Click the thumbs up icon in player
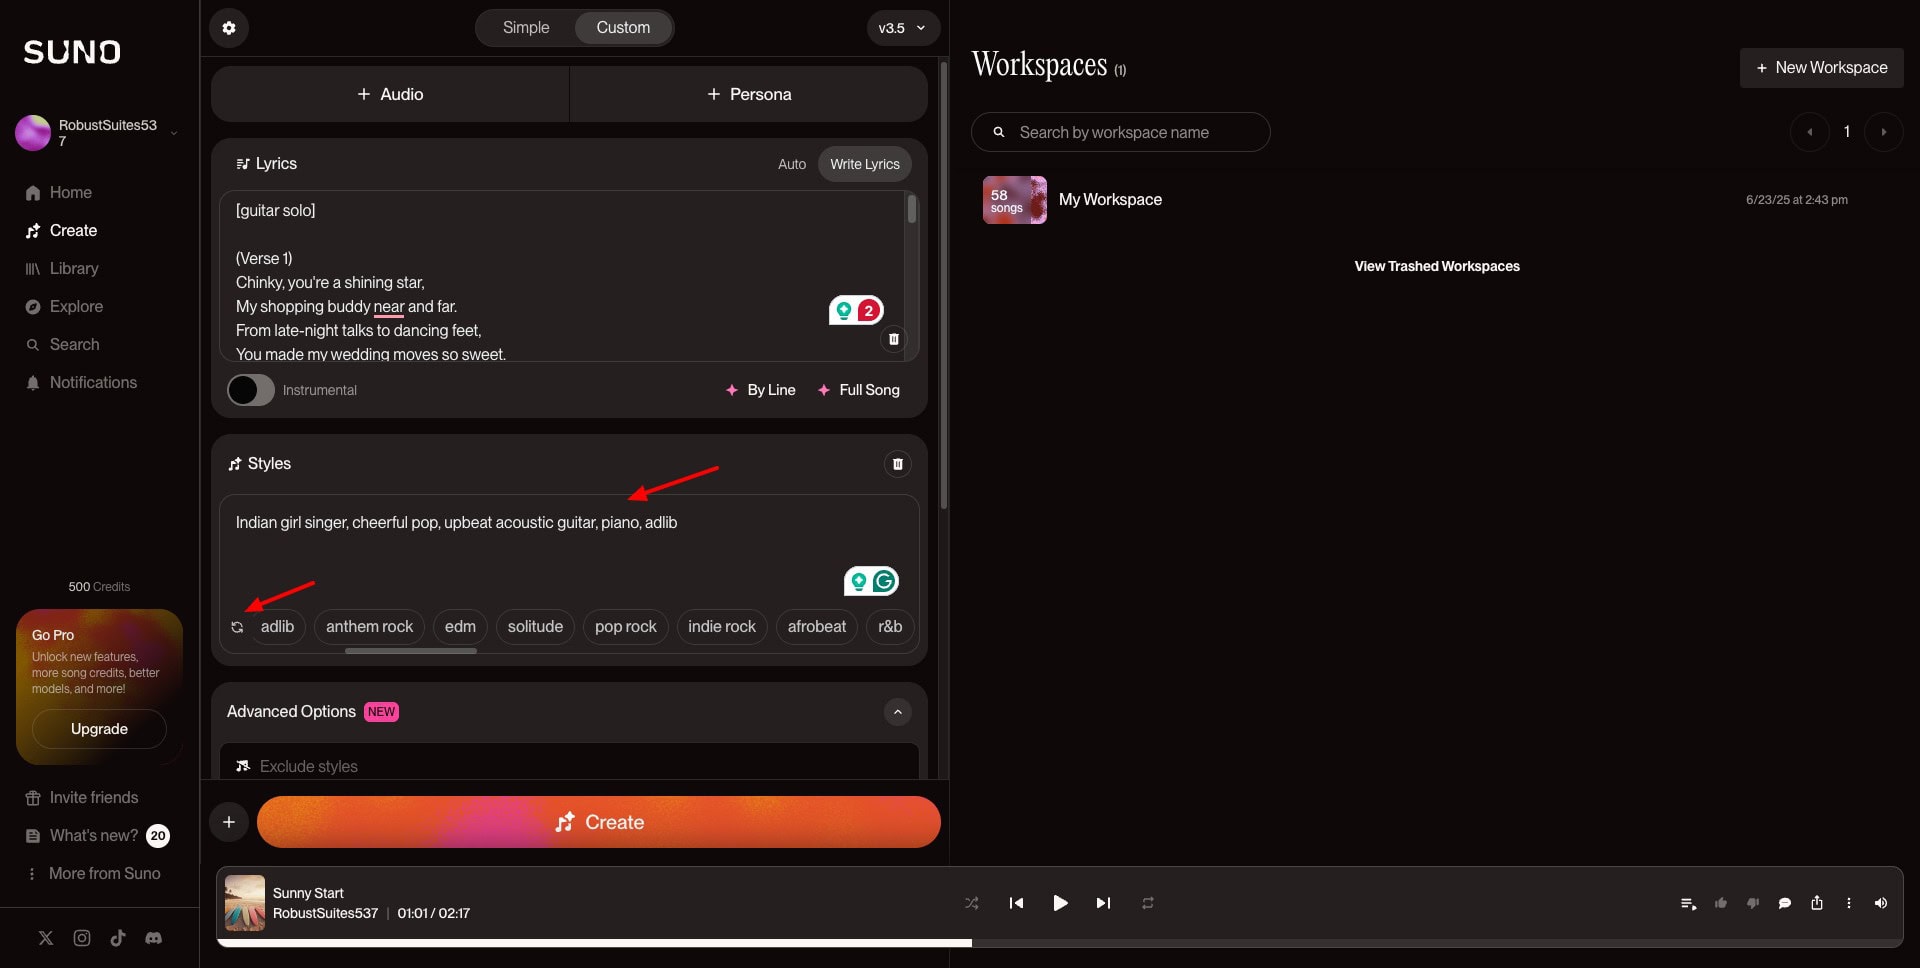1920x968 pixels. pyautogui.click(x=1720, y=903)
